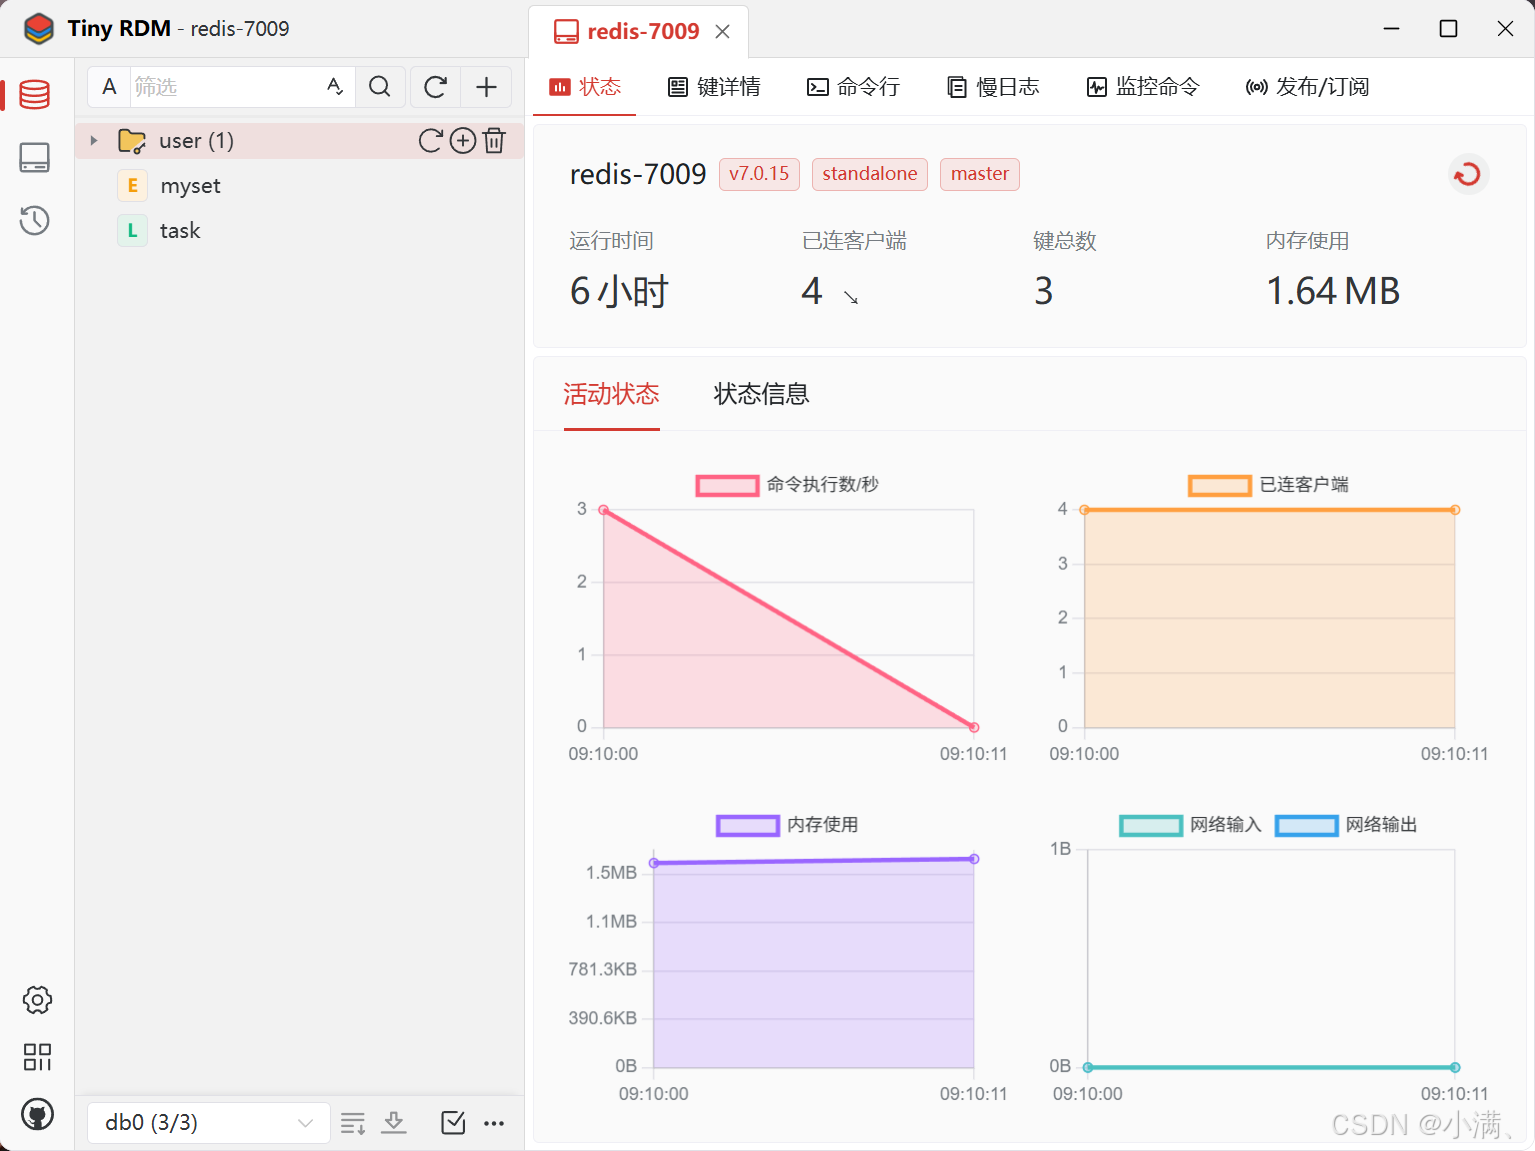Close the redis-7009 tab
Viewport: 1535px width, 1151px height.
point(722,32)
